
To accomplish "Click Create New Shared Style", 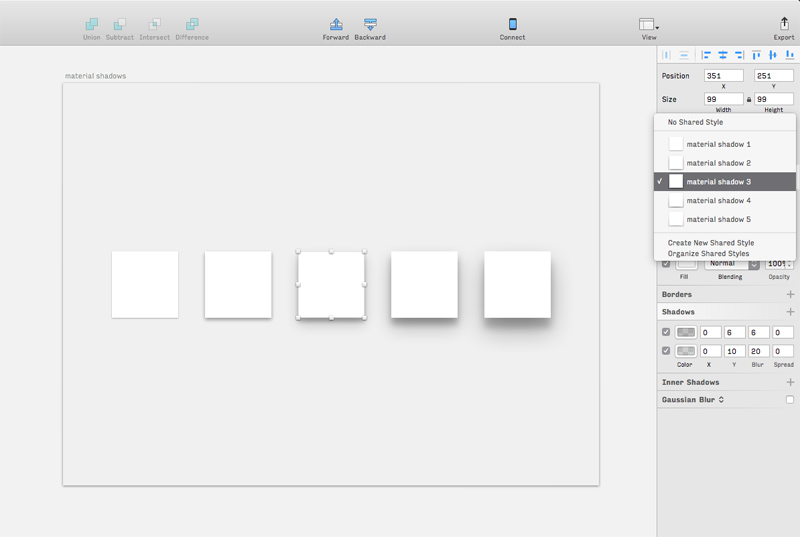I will pyautogui.click(x=711, y=243).
